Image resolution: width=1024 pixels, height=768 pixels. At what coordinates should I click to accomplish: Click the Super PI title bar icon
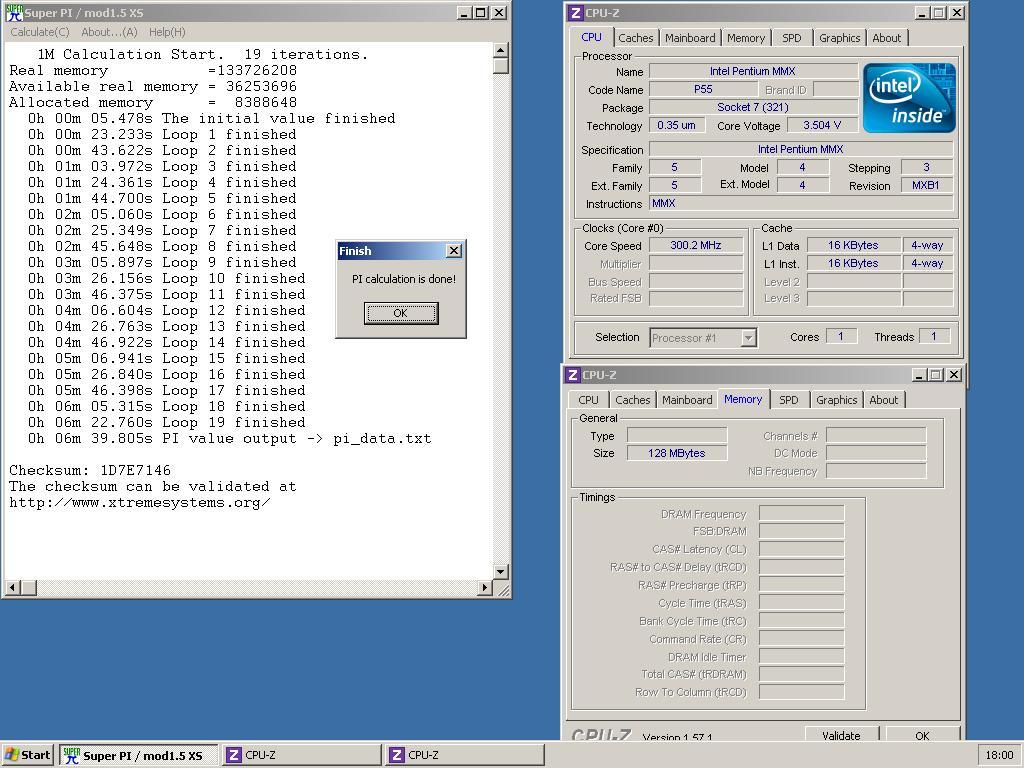tap(14, 12)
